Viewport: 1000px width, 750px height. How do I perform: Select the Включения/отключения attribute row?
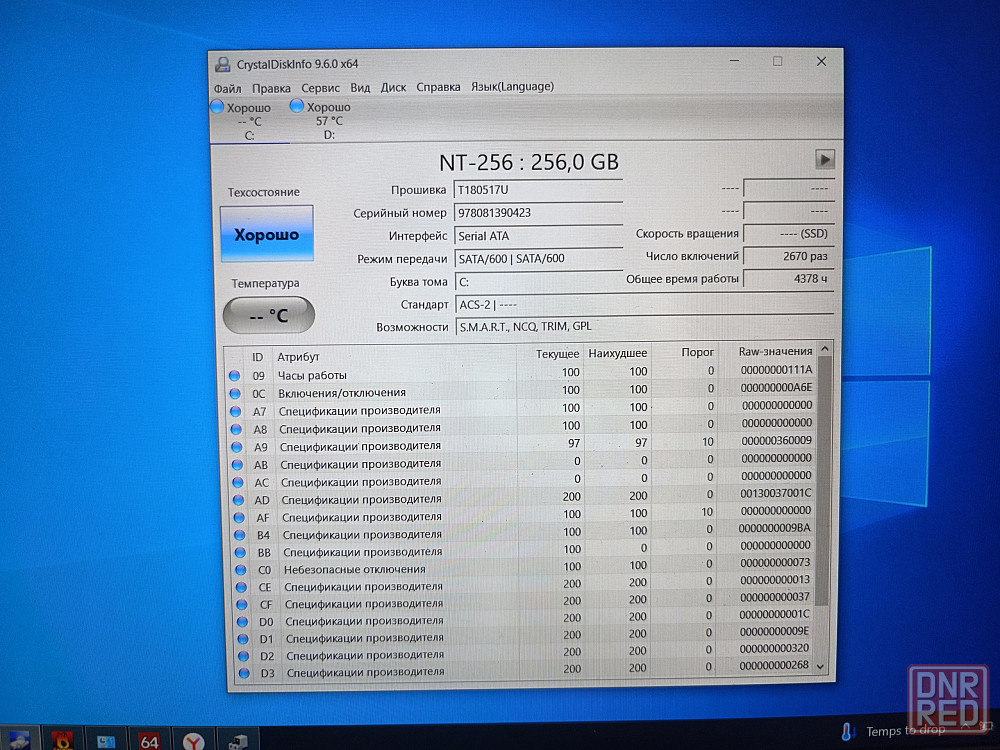(522, 392)
